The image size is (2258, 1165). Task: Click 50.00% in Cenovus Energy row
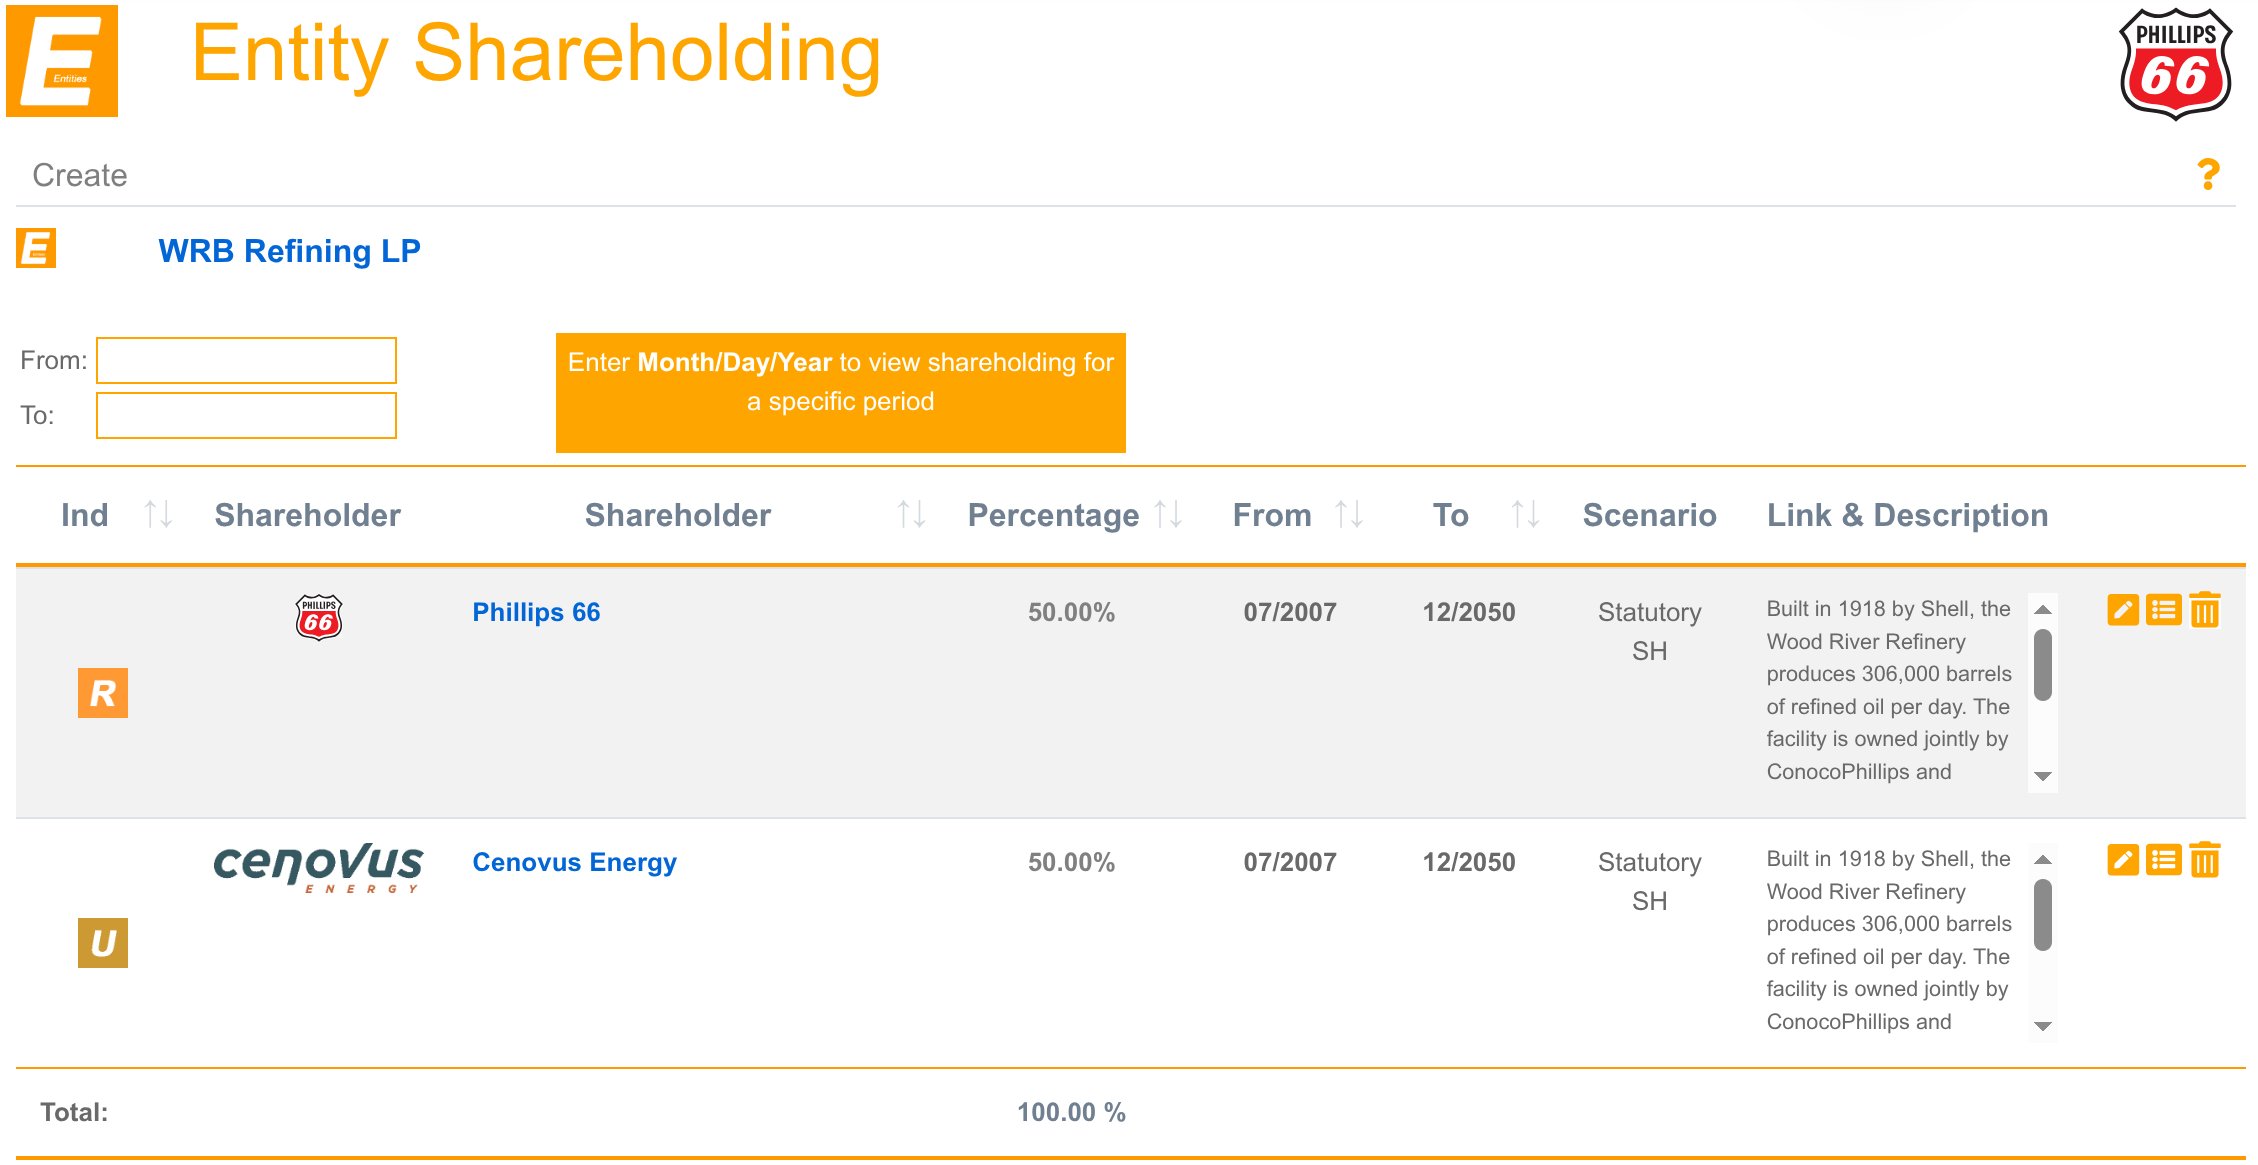point(1071,862)
